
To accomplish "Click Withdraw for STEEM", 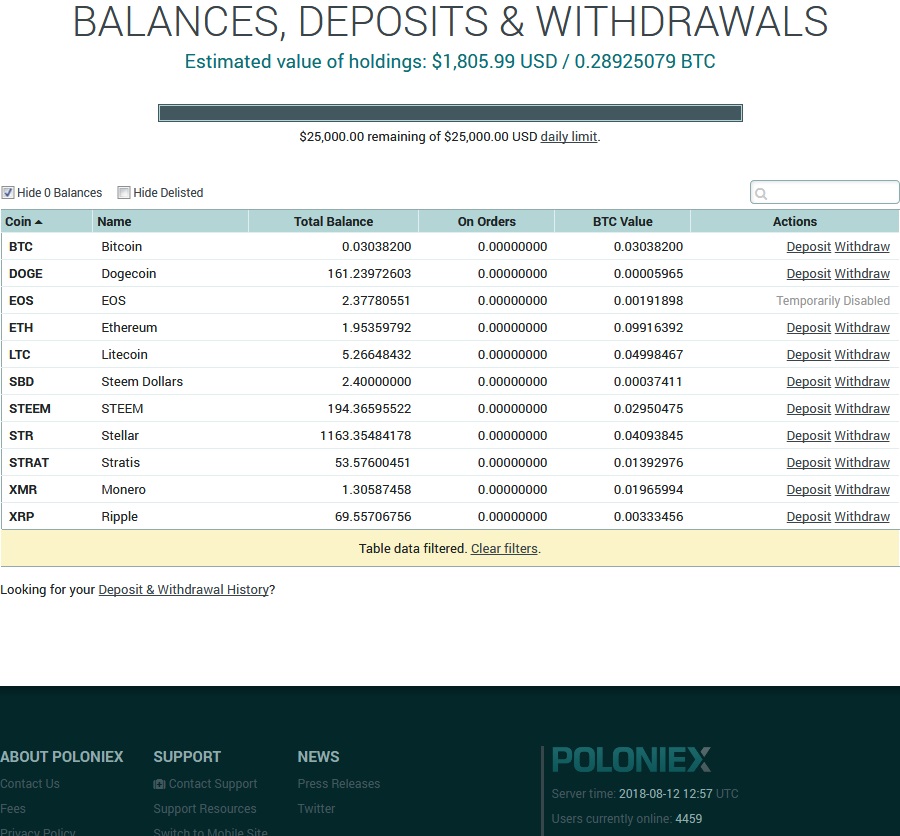I will pos(862,409).
